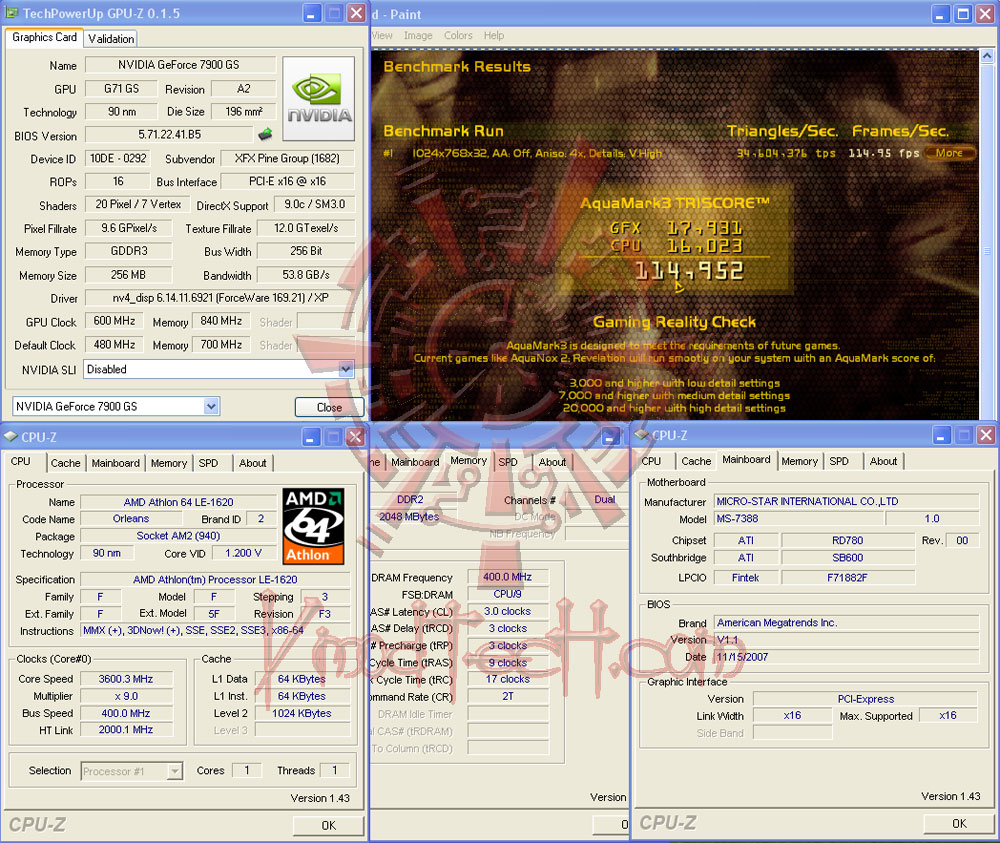Switch to the Validation tab in GPU-Z
Viewport: 1000px width, 843px height.
click(x=111, y=39)
